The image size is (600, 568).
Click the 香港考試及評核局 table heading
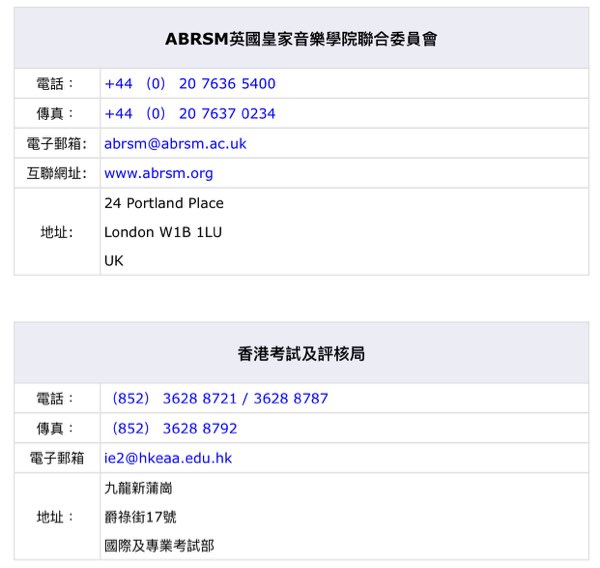301,354
